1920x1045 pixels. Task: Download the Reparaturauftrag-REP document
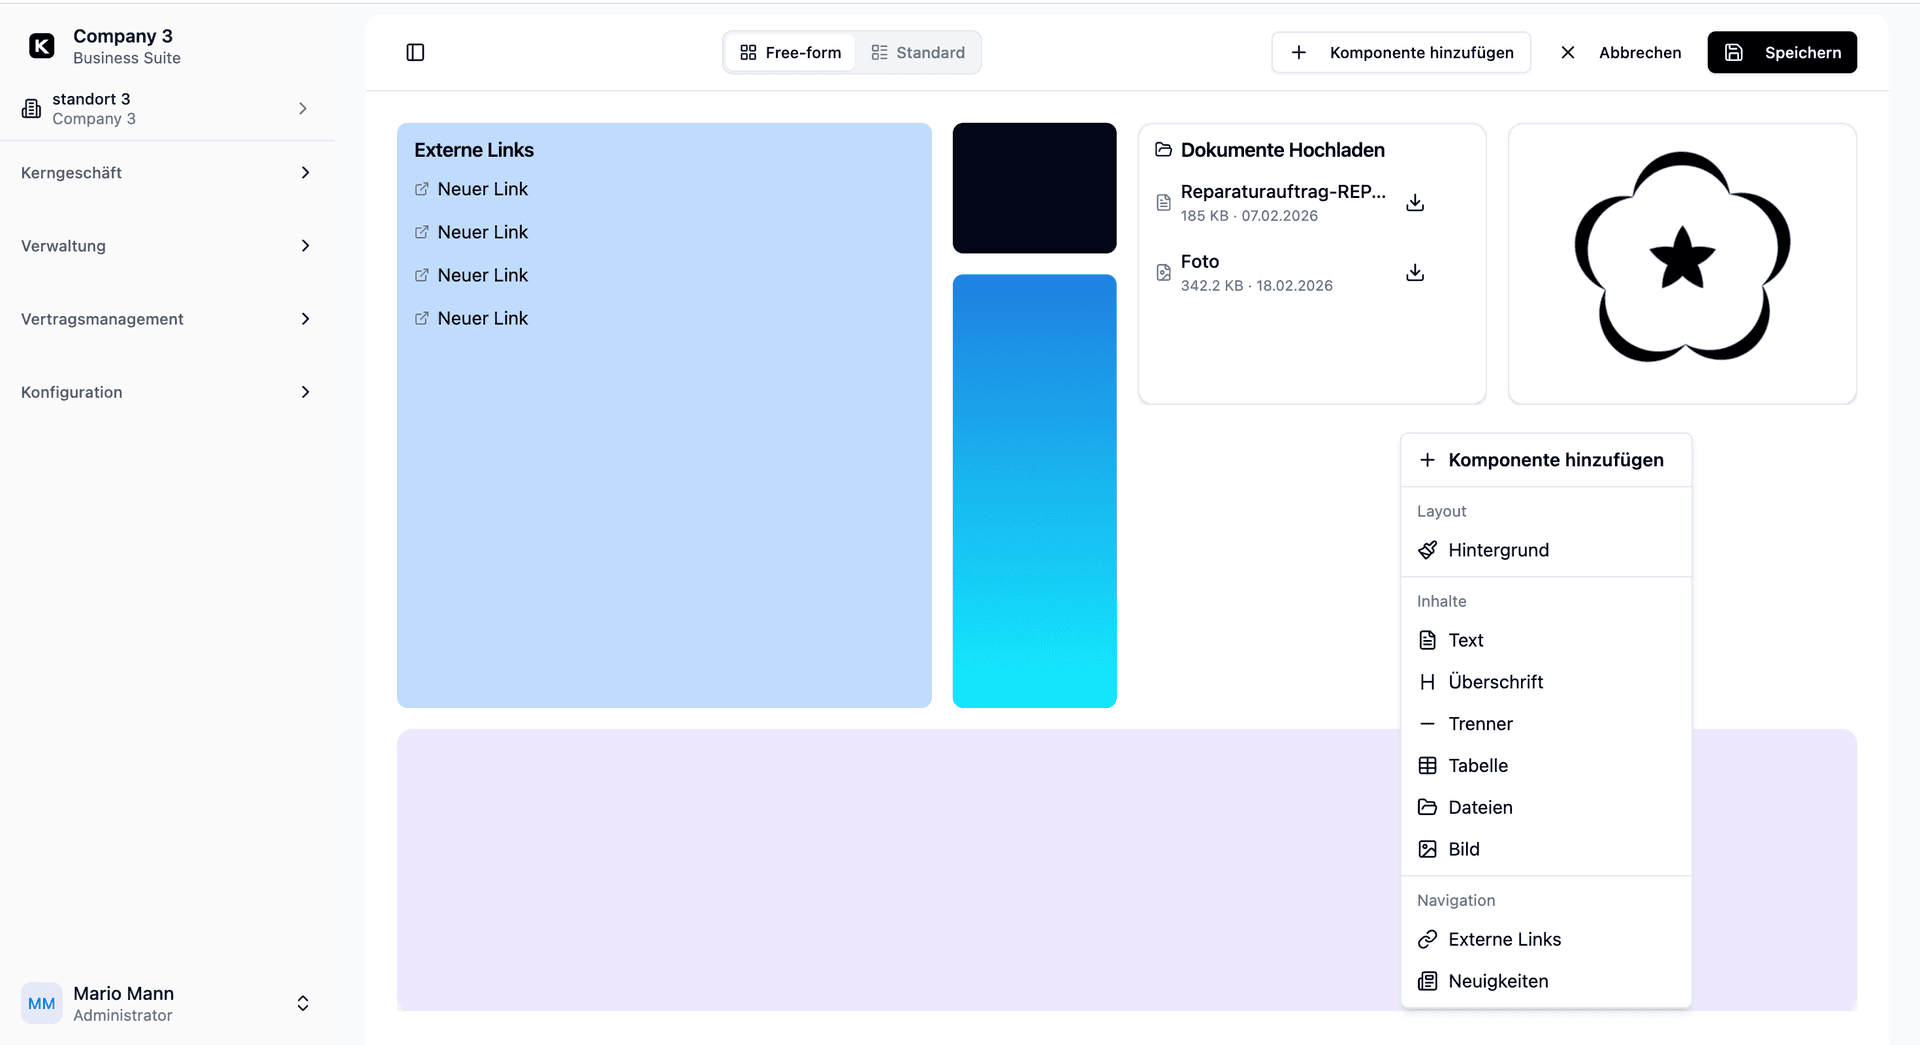click(x=1414, y=202)
